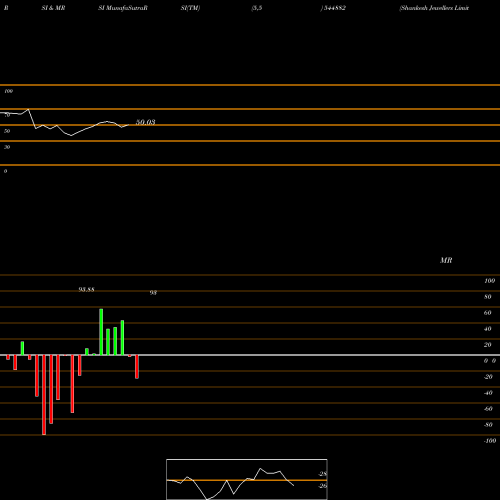Click the 100 label on the MR axis
500x500 pixels.
click(x=489, y=281)
